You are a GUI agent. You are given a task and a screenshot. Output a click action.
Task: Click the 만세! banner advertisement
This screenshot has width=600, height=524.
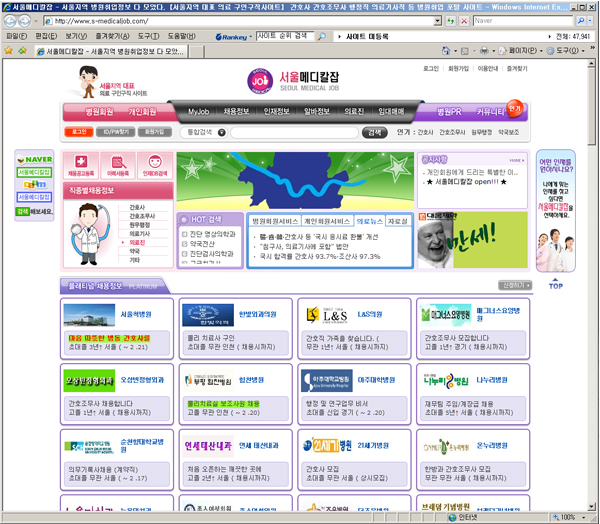click(473, 240)
